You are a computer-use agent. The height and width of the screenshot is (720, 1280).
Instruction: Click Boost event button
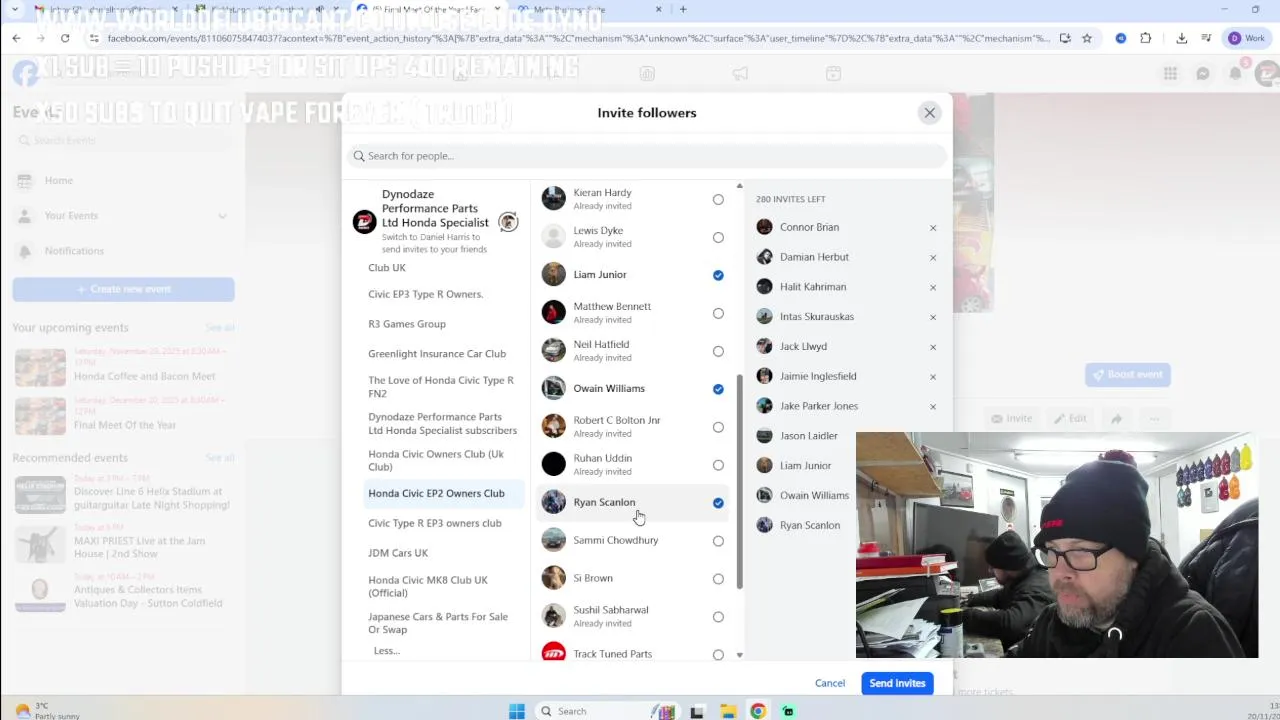(1127, 375)
